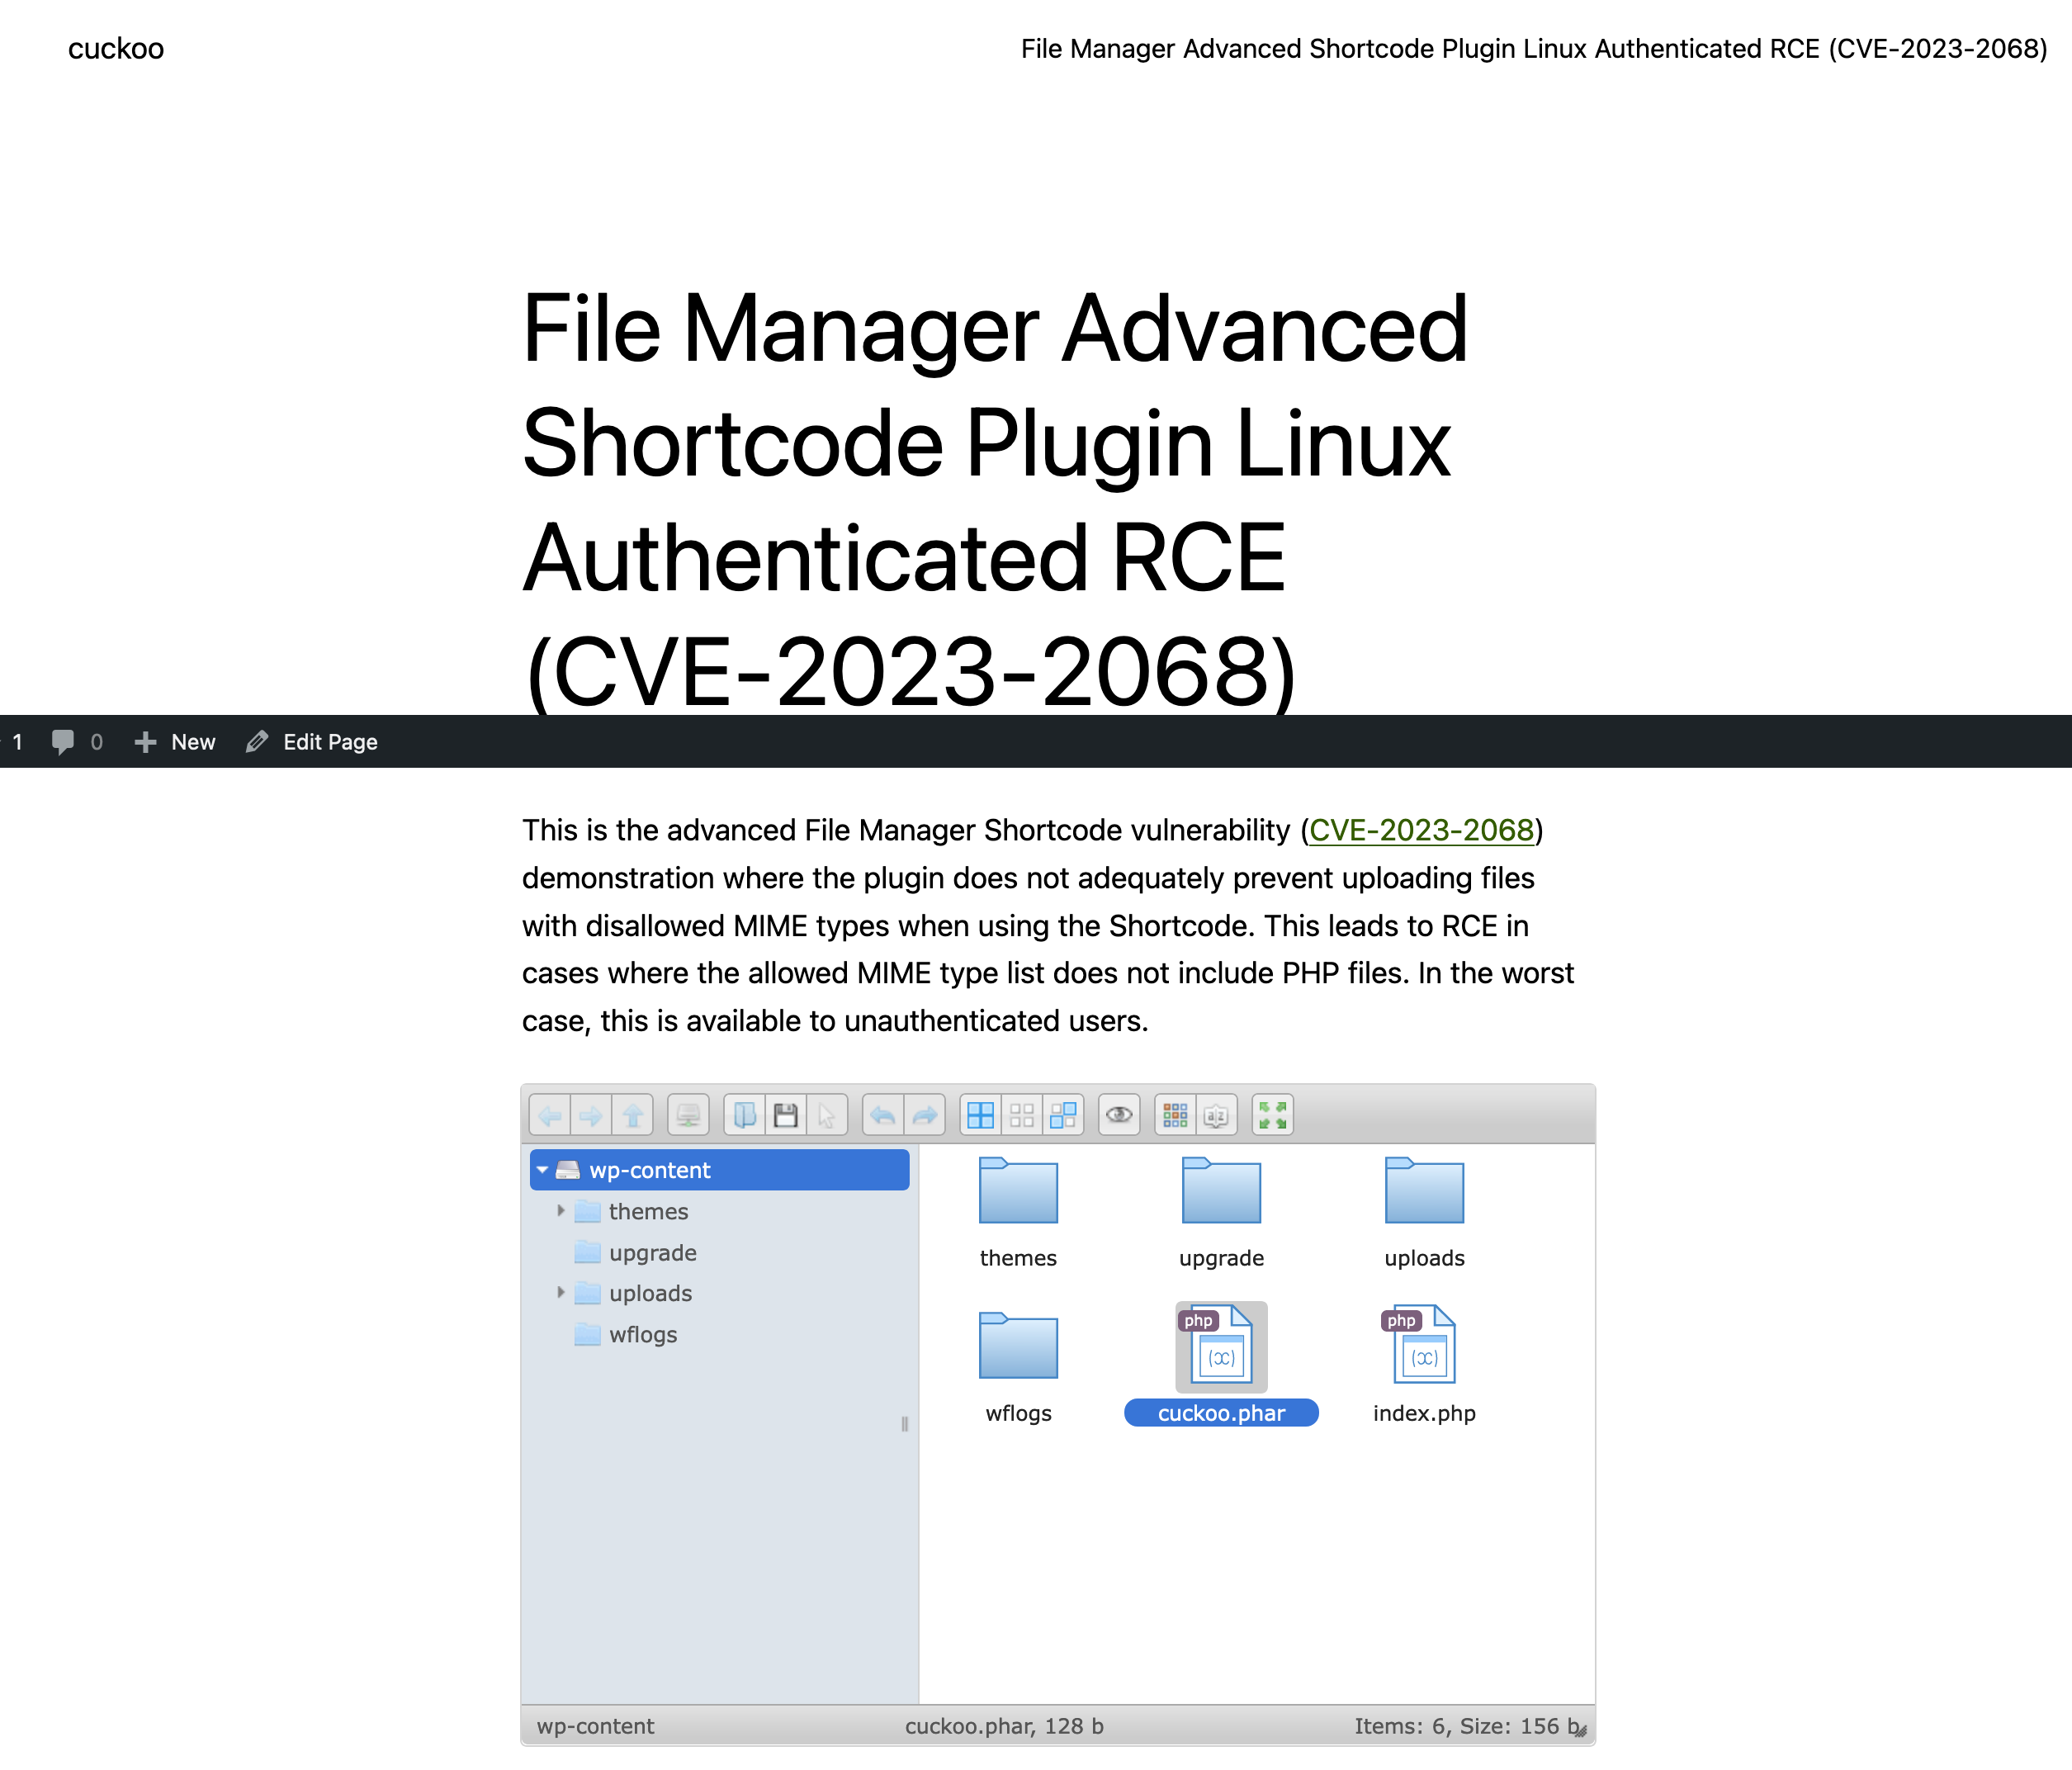Viewport: 2072px width, 1770px height.
Task: Switch to icons view mode
Action: pyautogui.click(x=1175, y=1115)
